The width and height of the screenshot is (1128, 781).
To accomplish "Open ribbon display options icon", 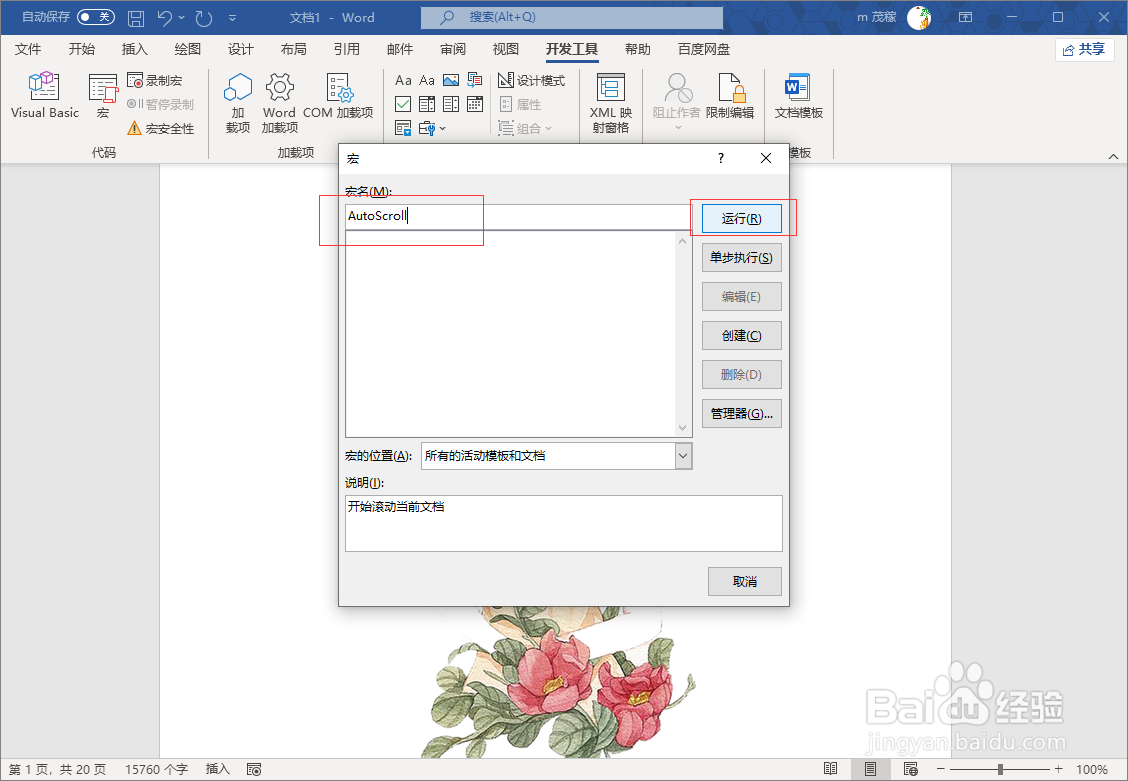I will (965, 17).
